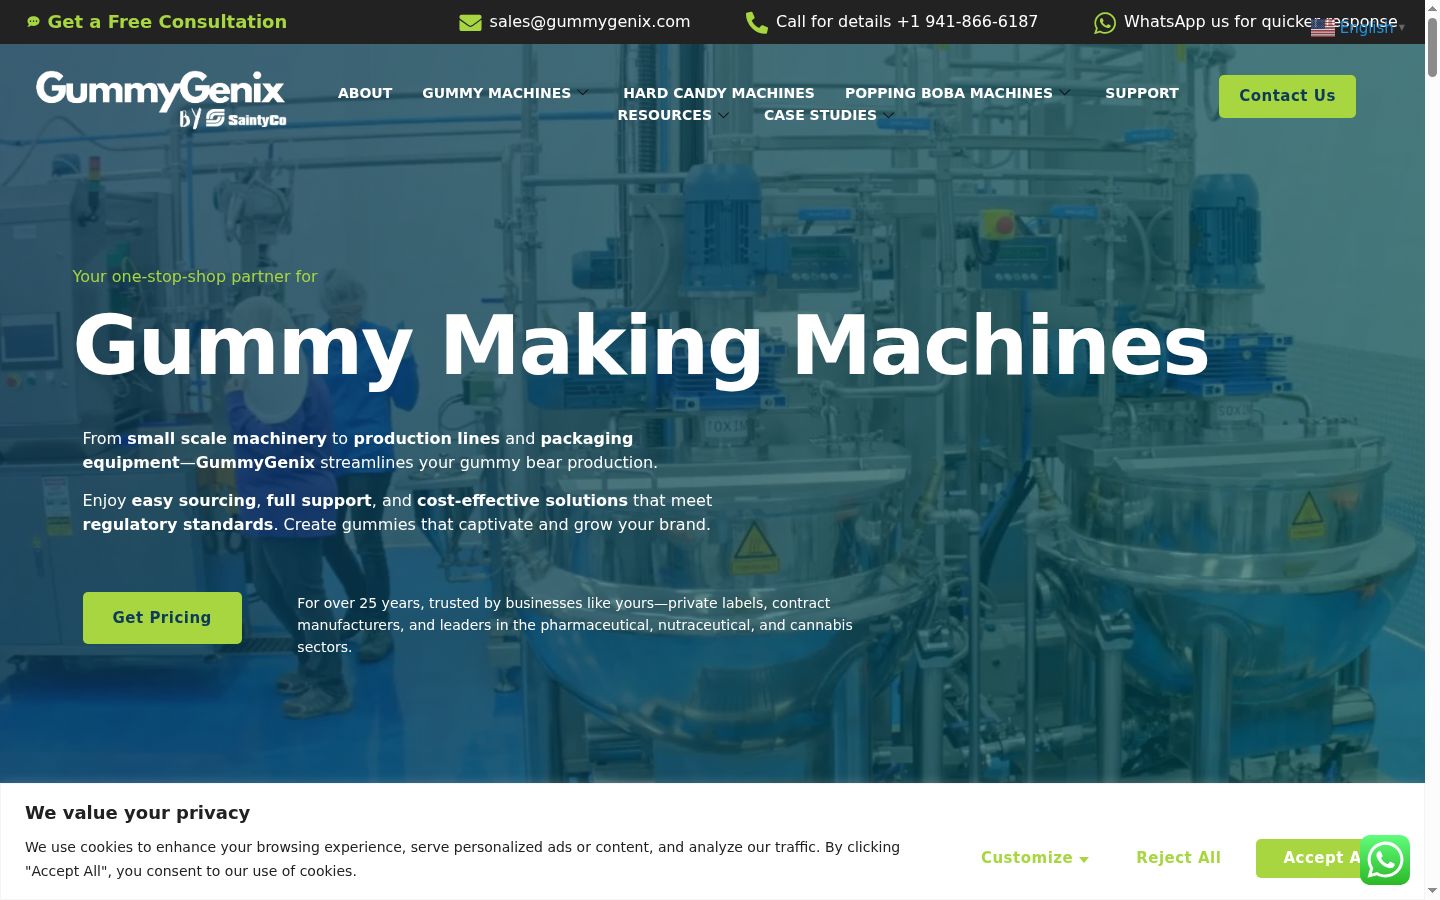Open the Popping Boba Machines menu
This screenshot has height=900, width=1440.
click(949, 93)
